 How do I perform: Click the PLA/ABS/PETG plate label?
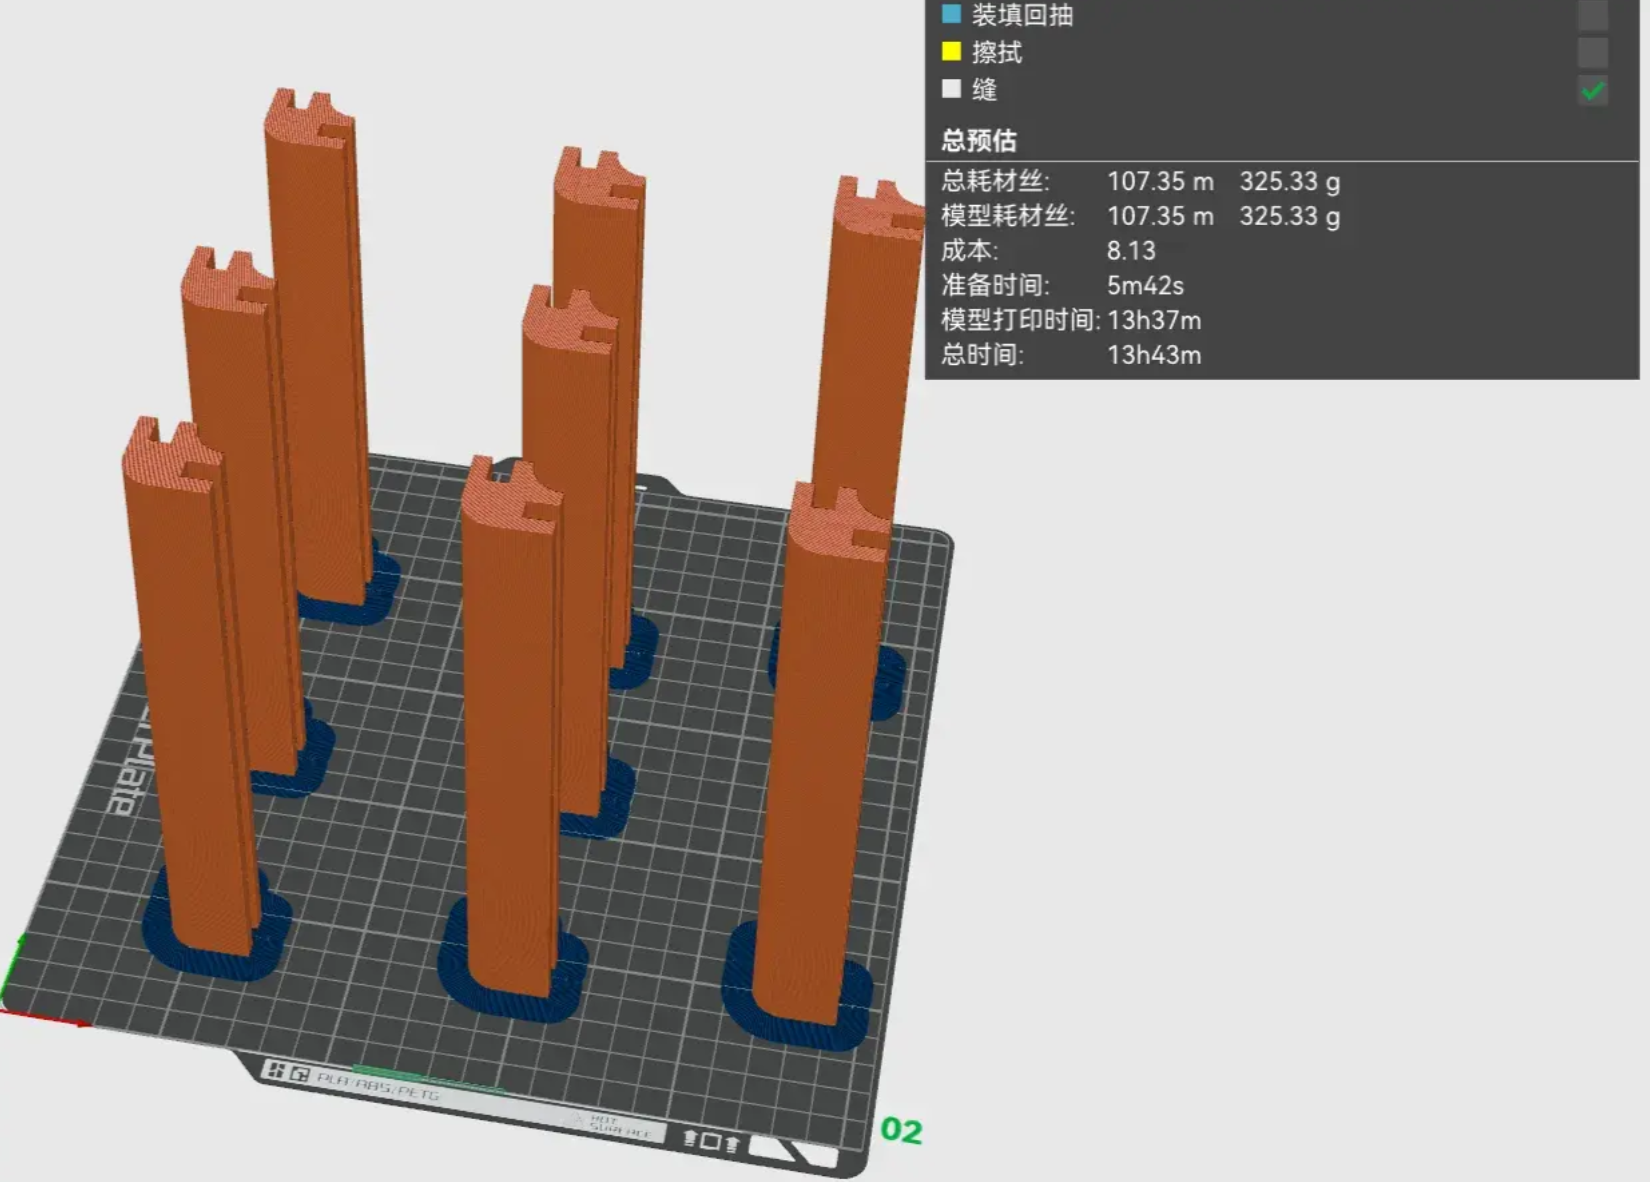click(378, 1085)
